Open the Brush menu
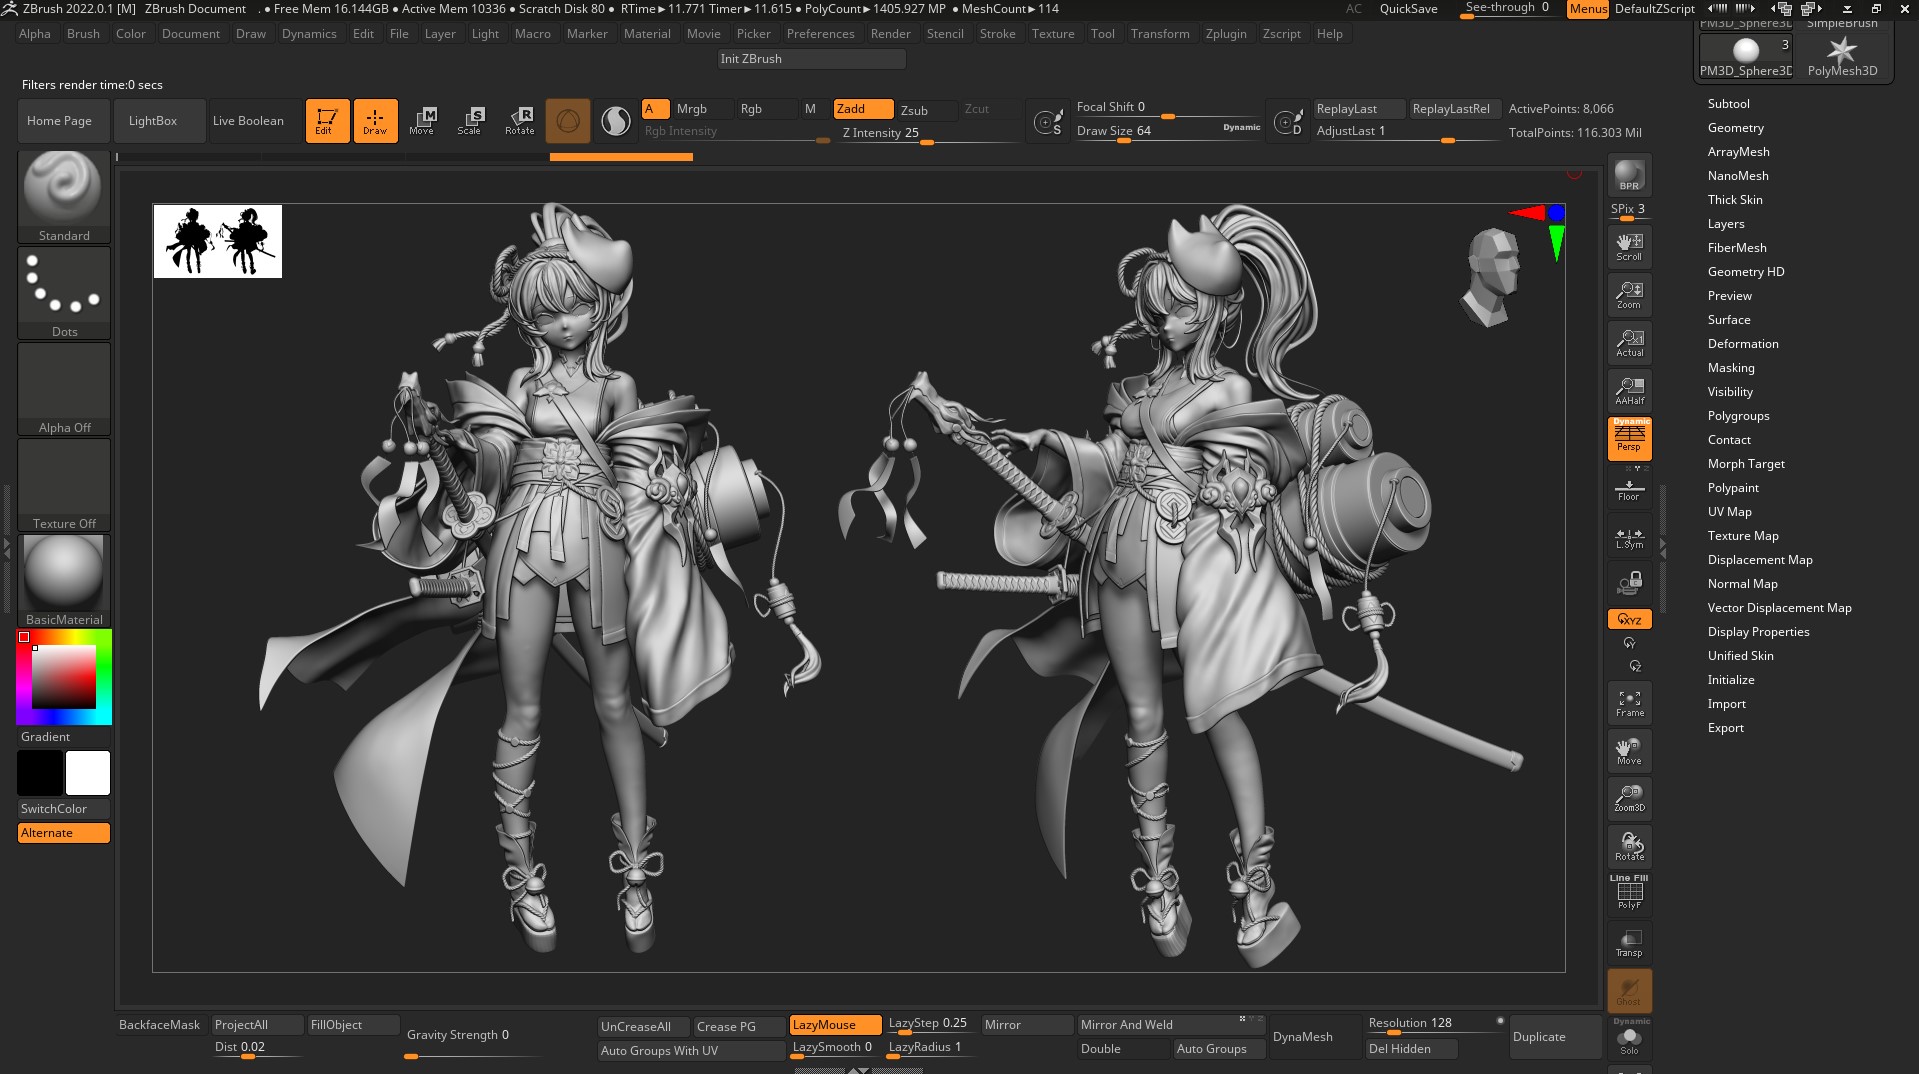This screenshot has height=1074, width=1919. [83, 34]
